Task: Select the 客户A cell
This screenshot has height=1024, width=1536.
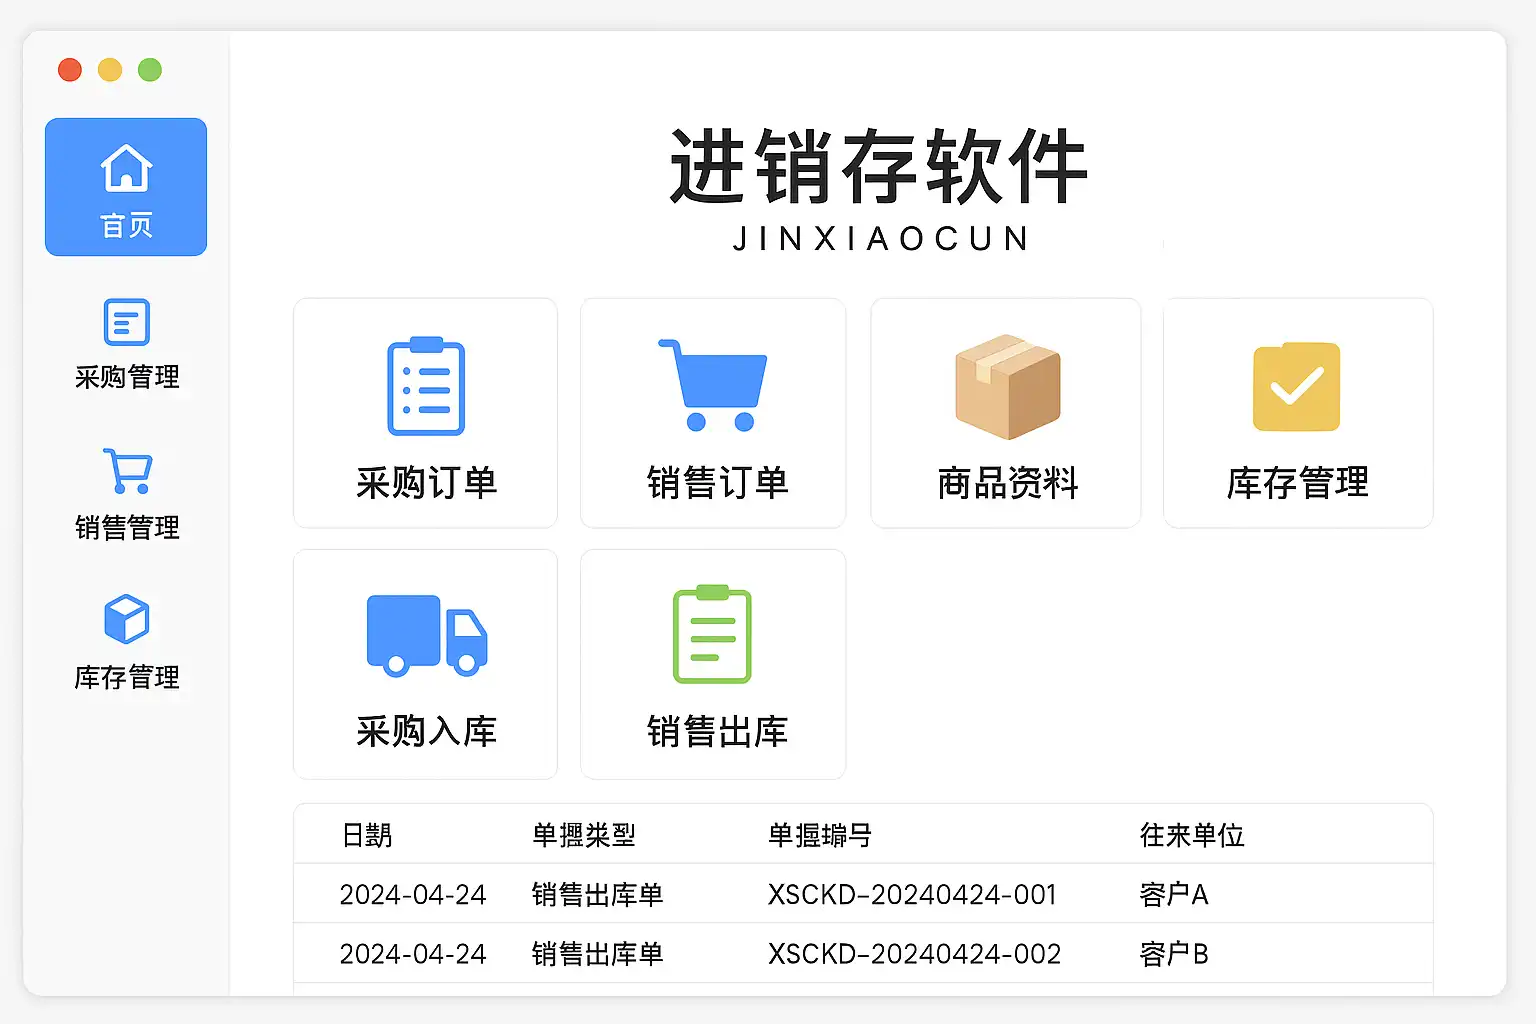Action: [1174, 894]
